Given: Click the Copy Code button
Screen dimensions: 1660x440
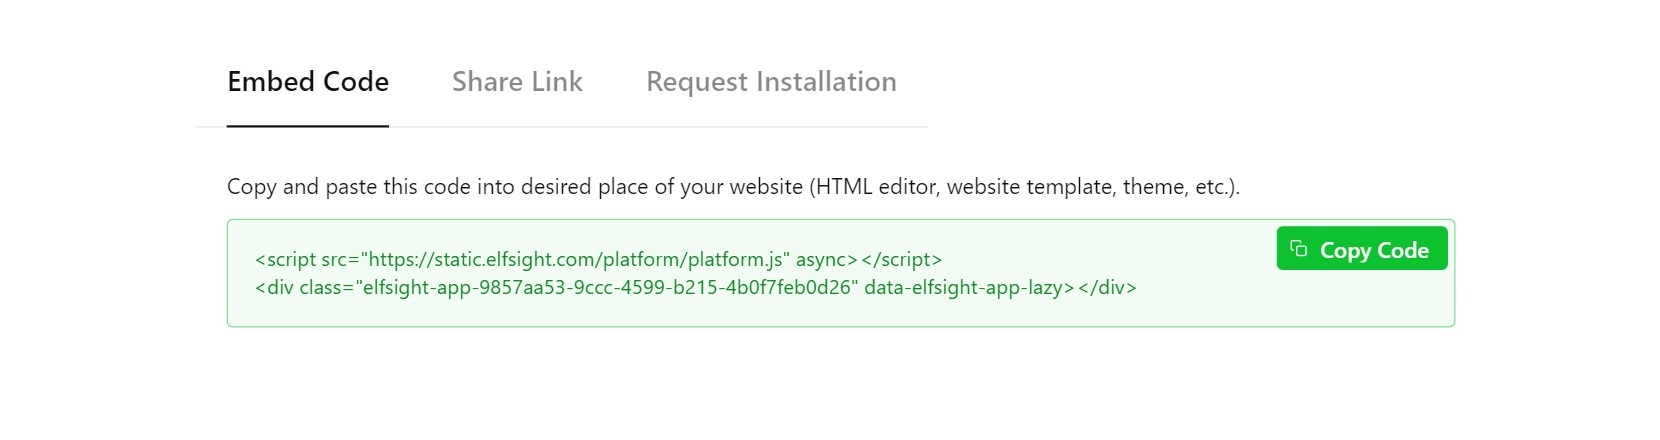Looking at the screenshot, I should tap(1362, 249).
